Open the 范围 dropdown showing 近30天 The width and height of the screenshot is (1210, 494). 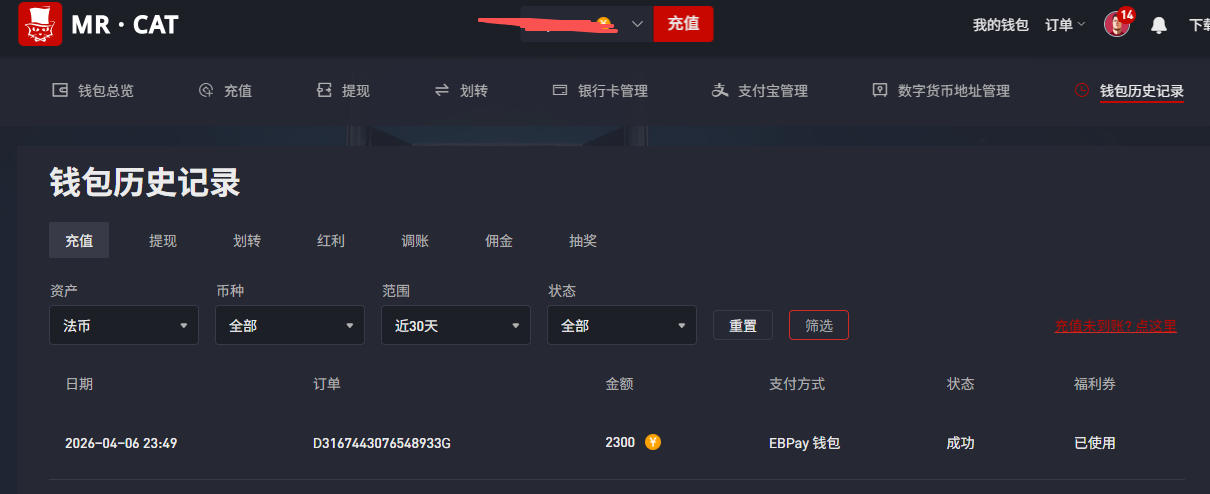(456, 325)
